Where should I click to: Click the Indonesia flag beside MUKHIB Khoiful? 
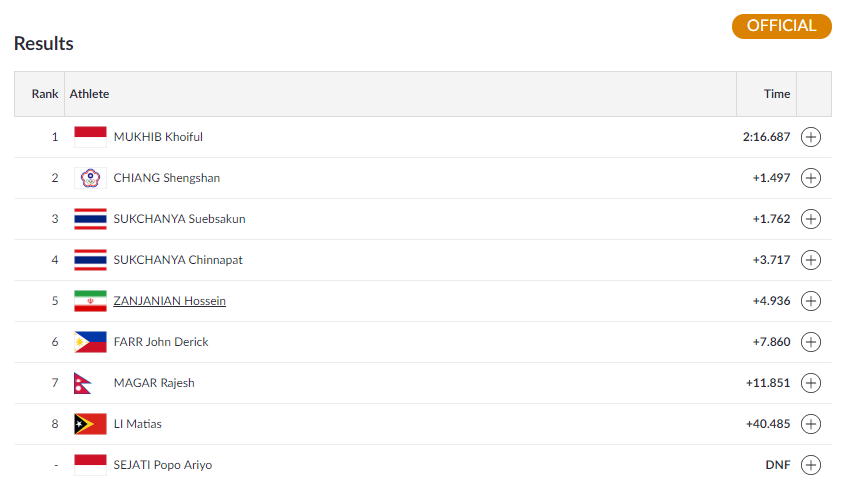[90, 137]
